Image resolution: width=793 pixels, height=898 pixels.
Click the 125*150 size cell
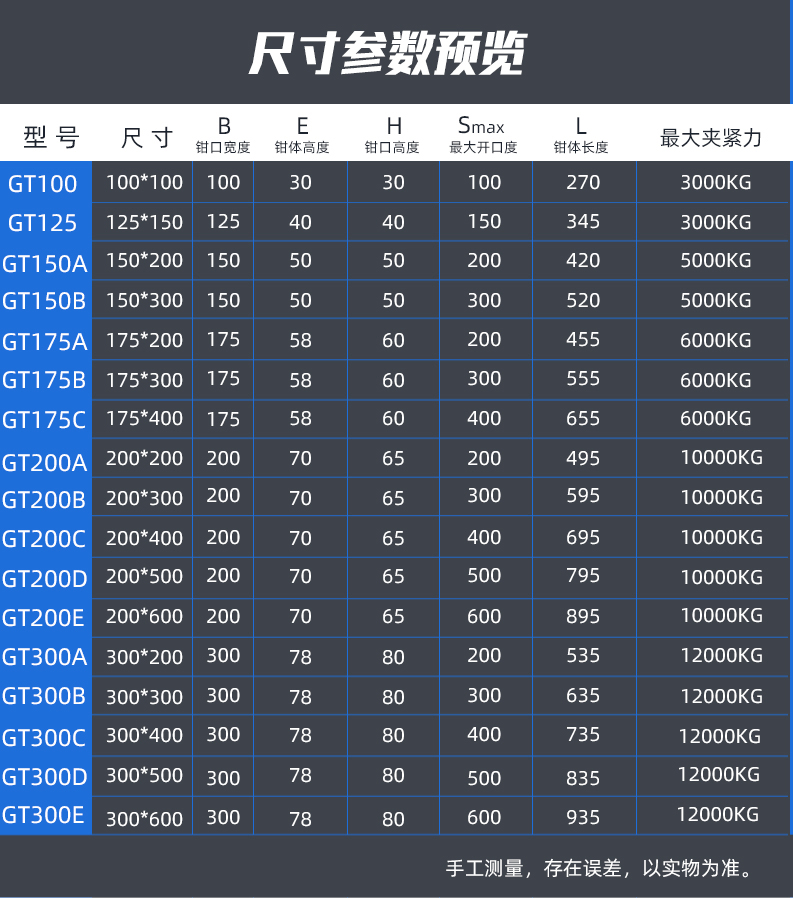[x=145, y=222]
